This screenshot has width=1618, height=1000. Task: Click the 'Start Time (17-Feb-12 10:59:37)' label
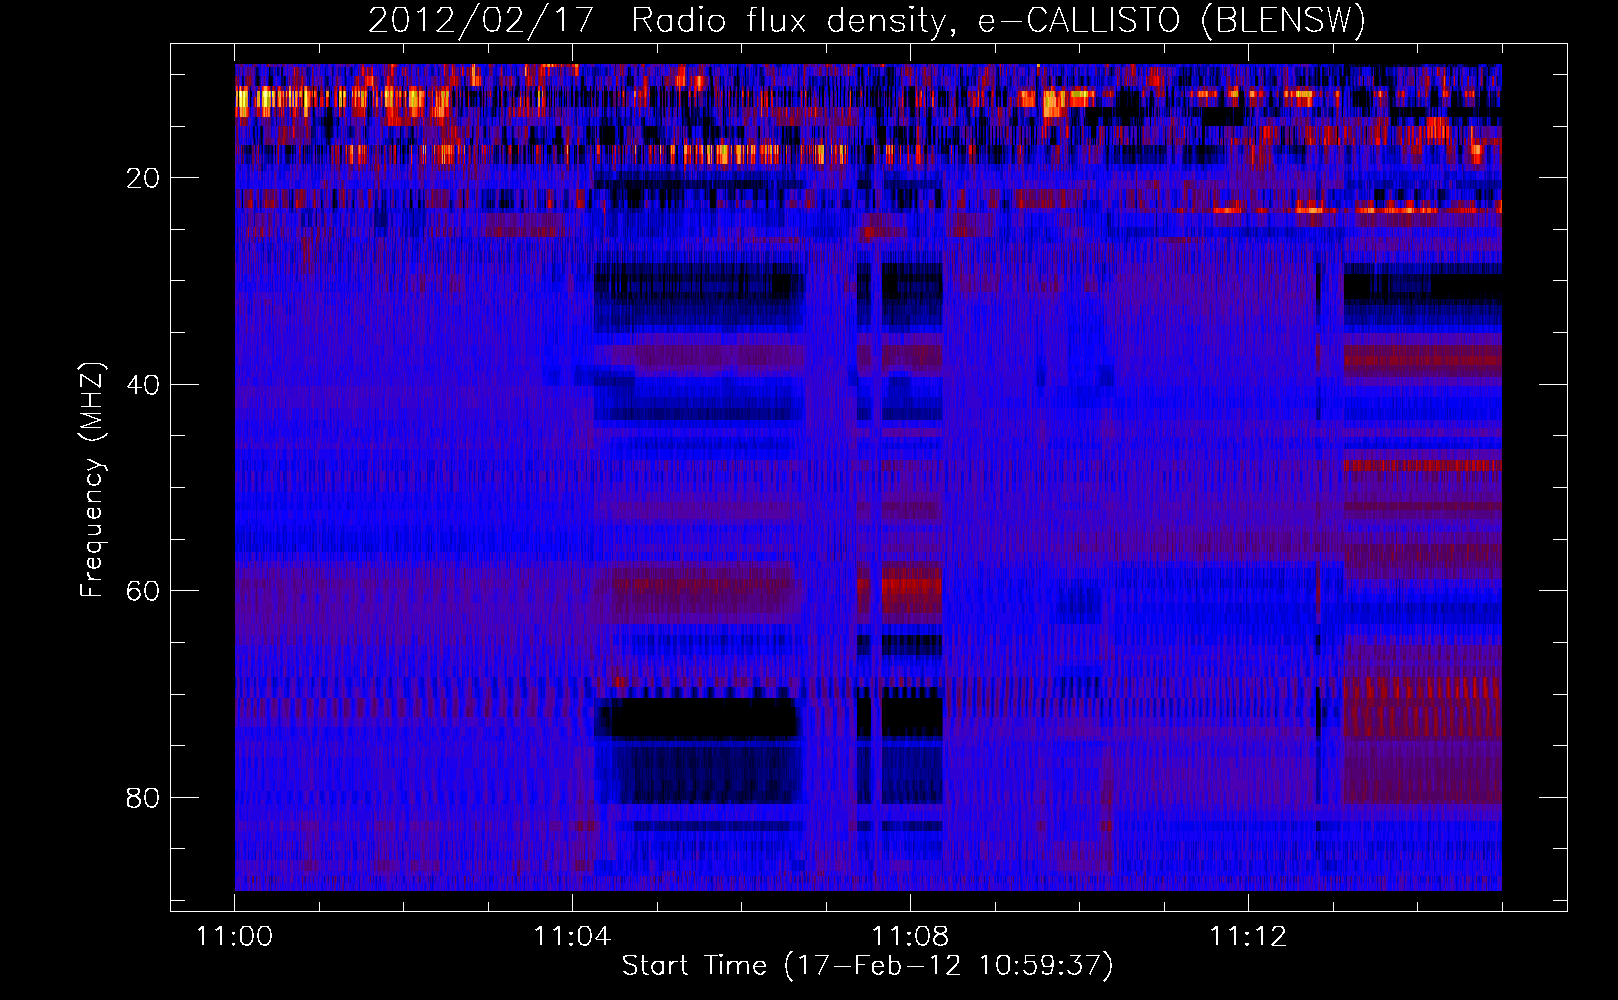[867, 966]
